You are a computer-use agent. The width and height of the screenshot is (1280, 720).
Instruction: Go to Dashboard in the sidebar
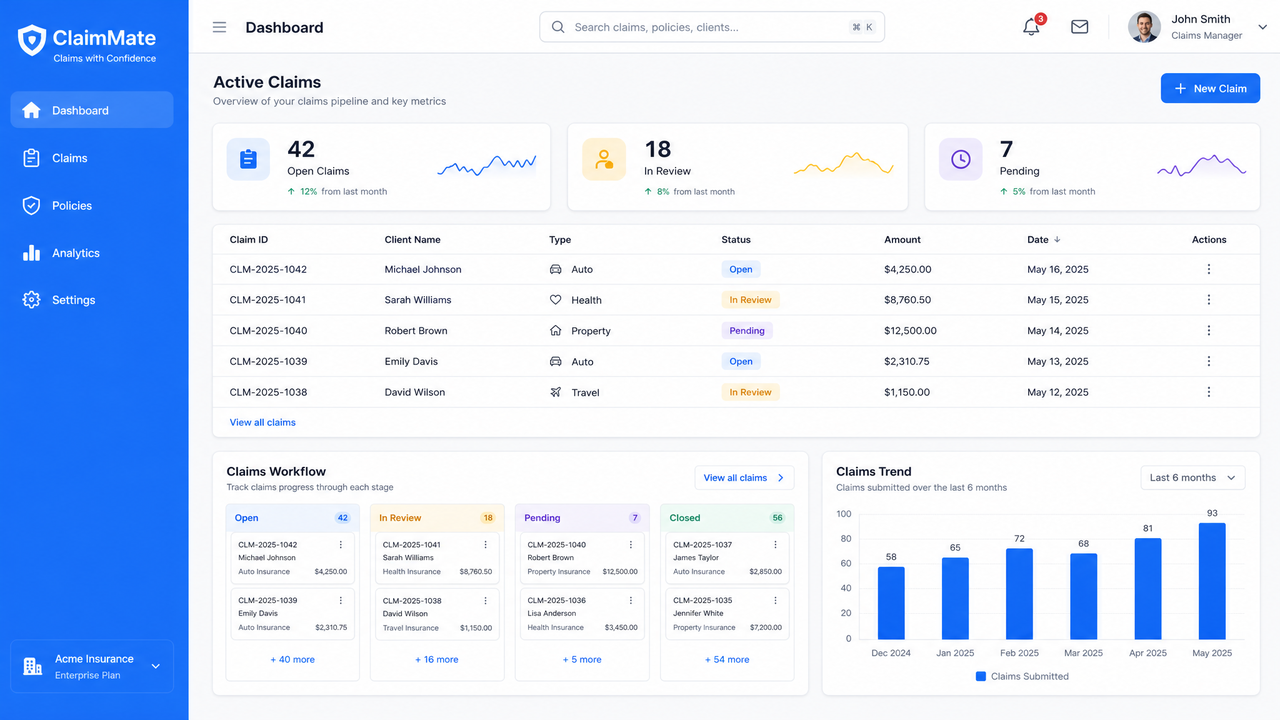[92, 110]
